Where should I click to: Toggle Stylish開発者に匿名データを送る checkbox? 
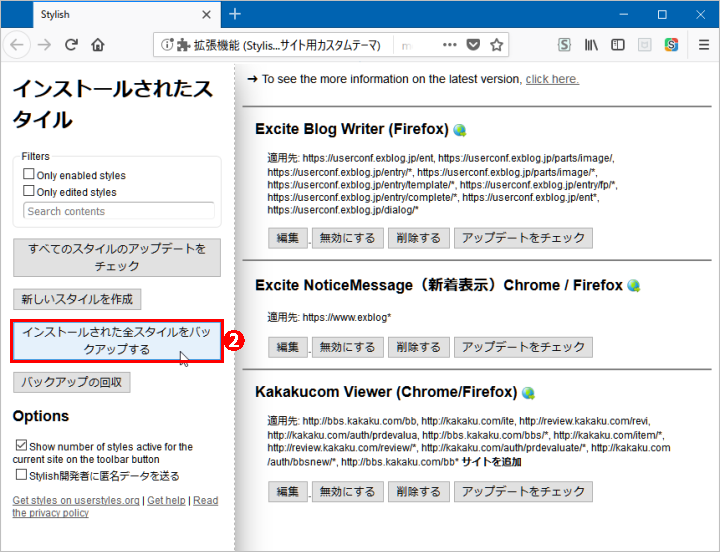tap(21, 474)
